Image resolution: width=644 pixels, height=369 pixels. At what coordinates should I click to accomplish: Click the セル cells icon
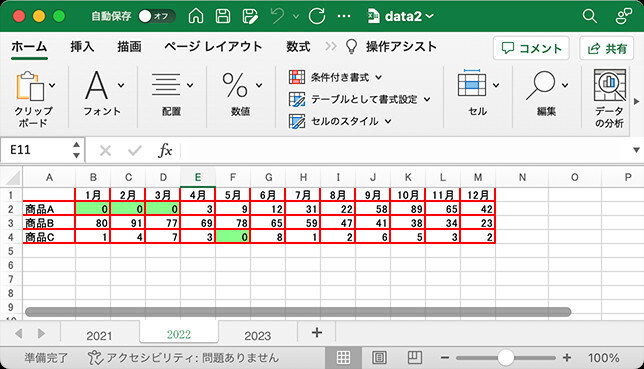point(472,83)
